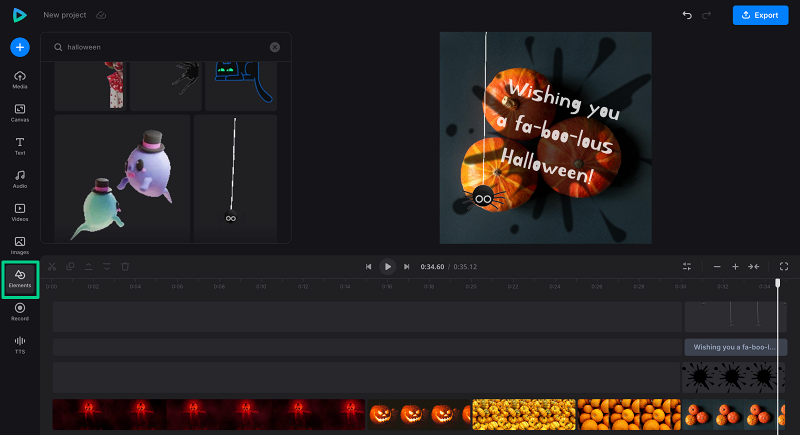Zoom in on the timeline
This screenshot has height=435, width=800.
[735, 267]
